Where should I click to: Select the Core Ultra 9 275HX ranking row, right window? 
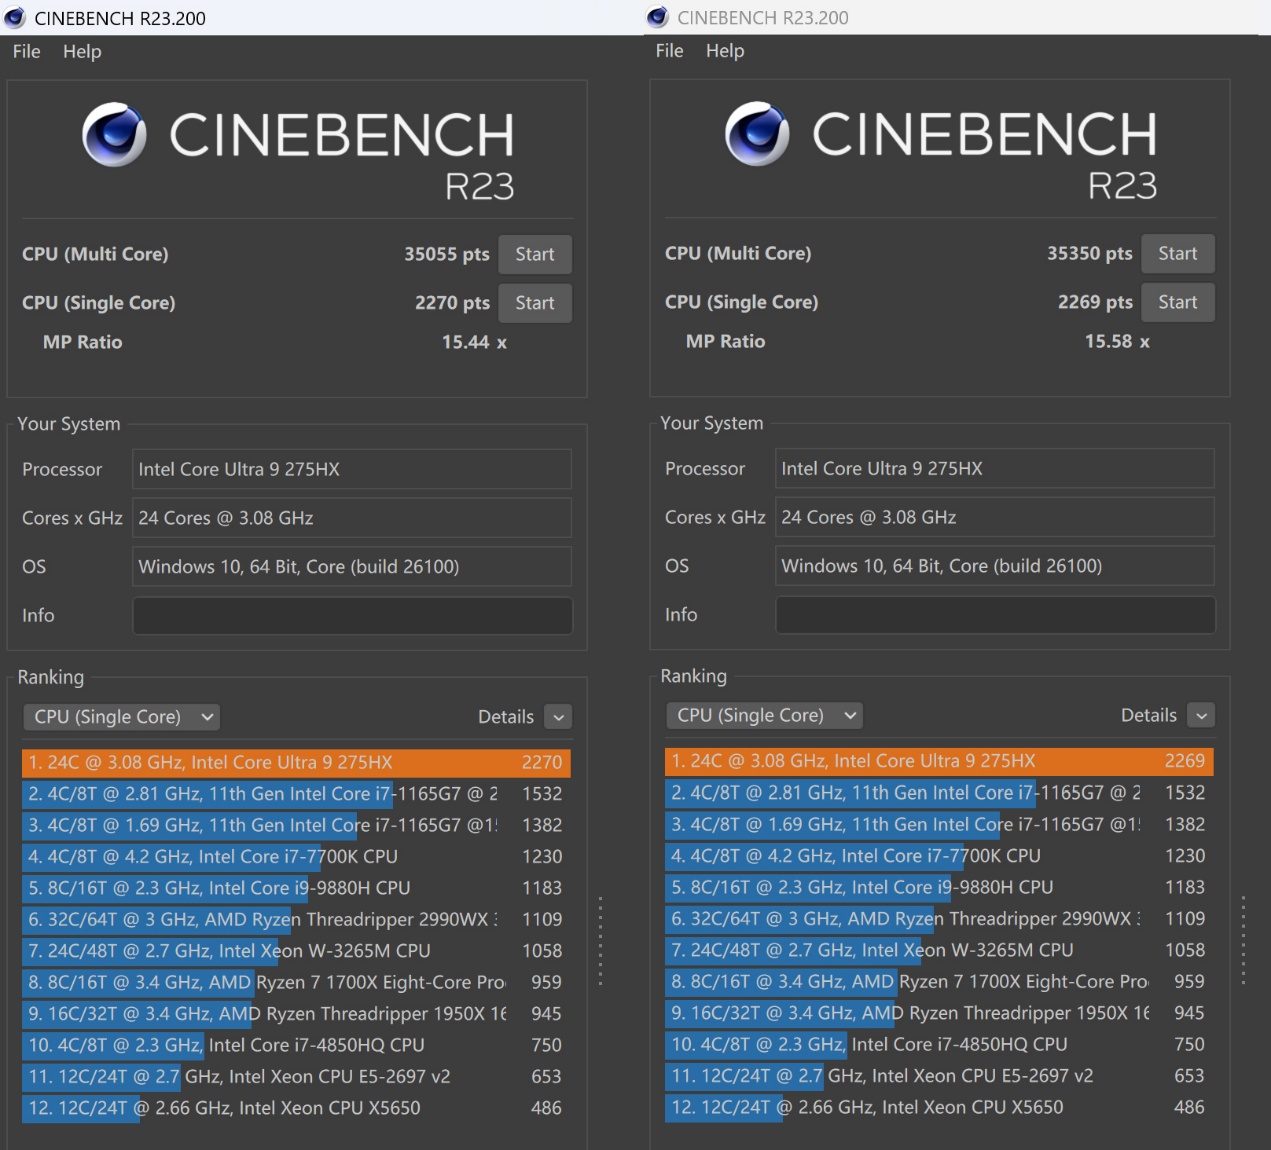(x=939, y=762)
